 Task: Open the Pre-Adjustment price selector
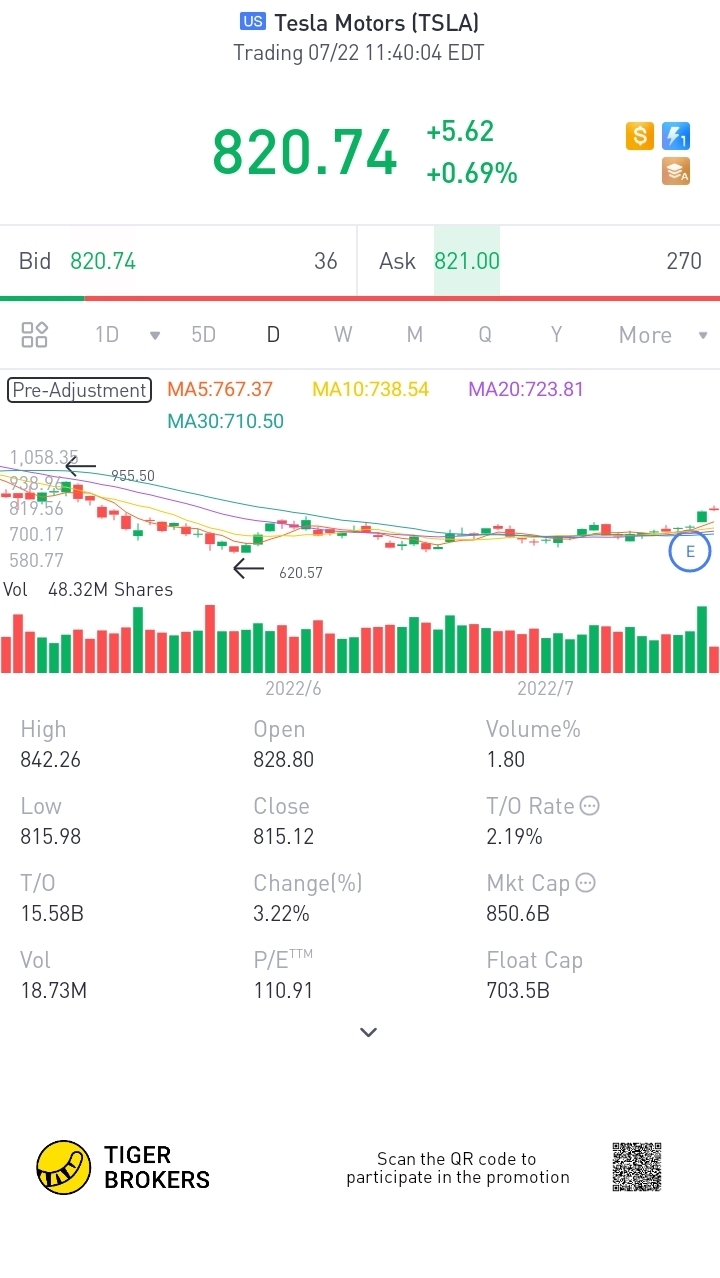[79, 390]
